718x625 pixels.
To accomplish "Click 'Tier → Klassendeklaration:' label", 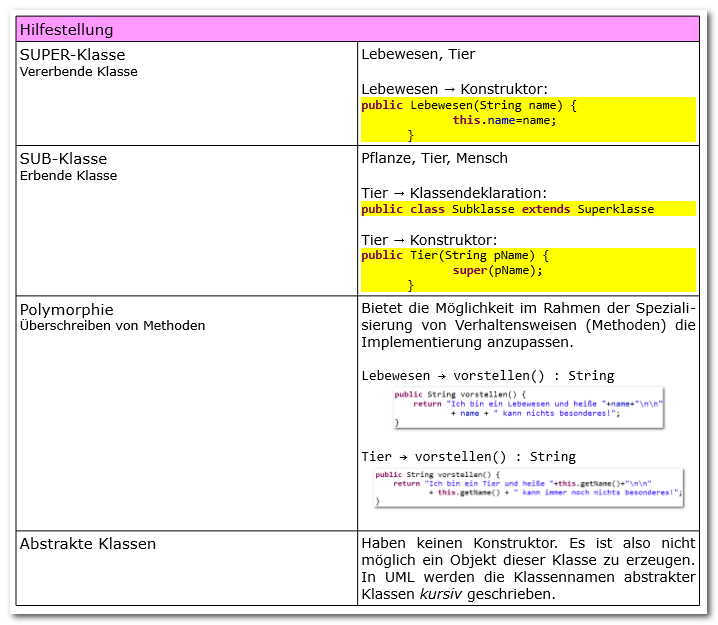I will 454,193.
